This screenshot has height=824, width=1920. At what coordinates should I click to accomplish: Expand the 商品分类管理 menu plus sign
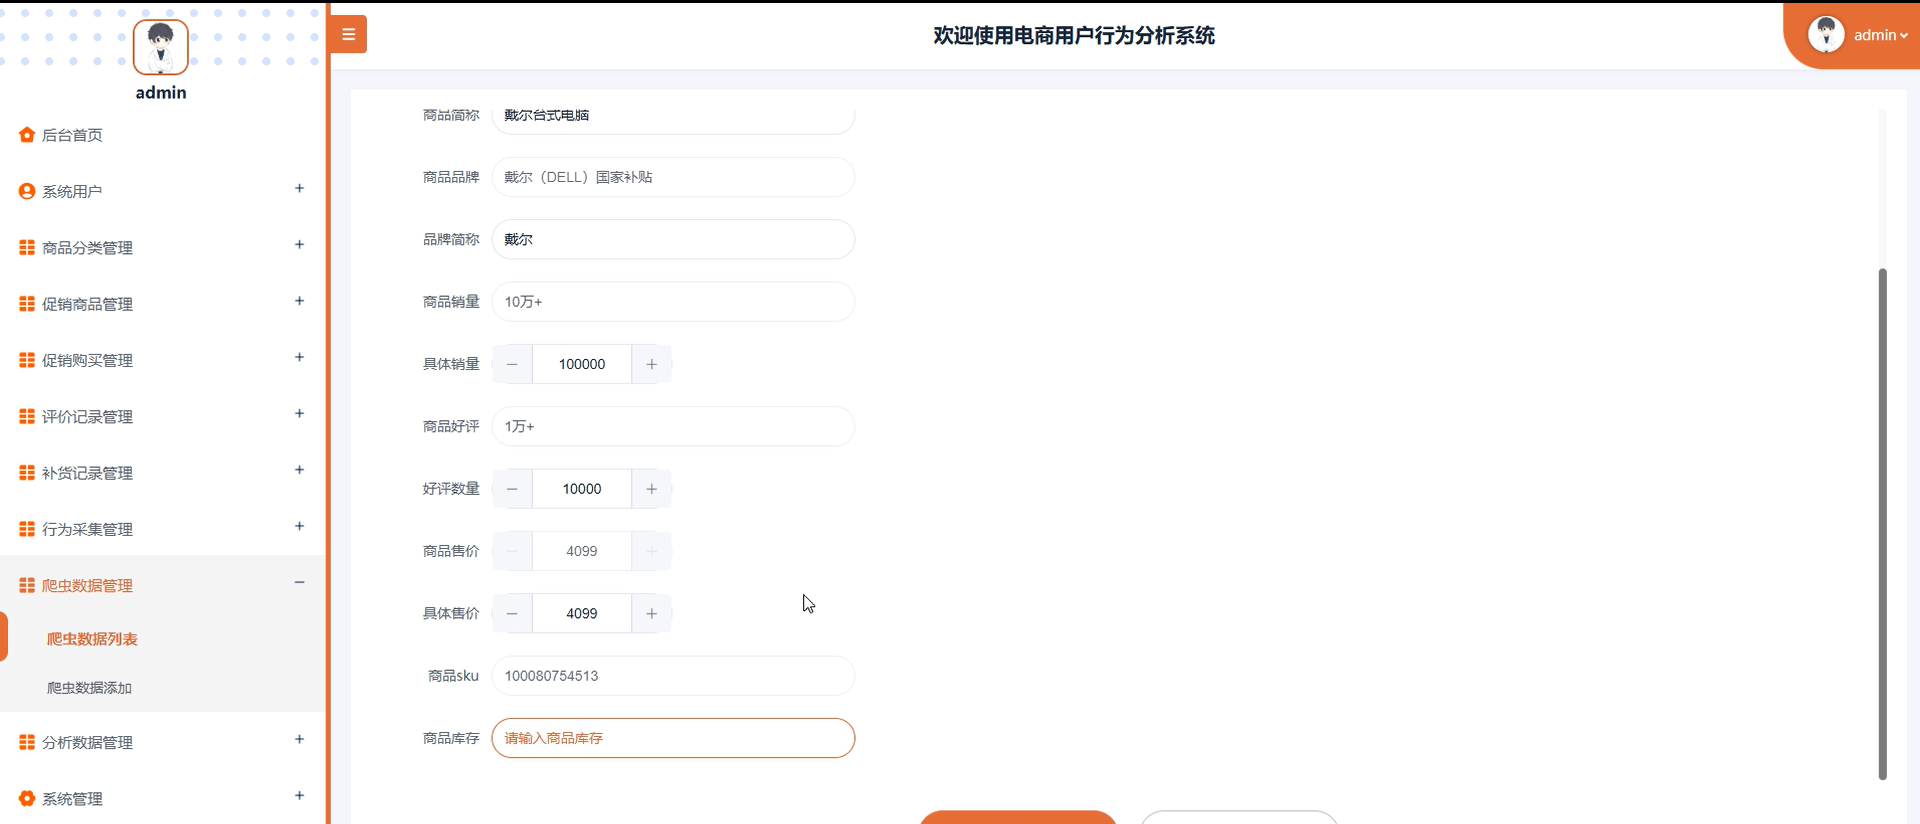(x=299, y=244)
